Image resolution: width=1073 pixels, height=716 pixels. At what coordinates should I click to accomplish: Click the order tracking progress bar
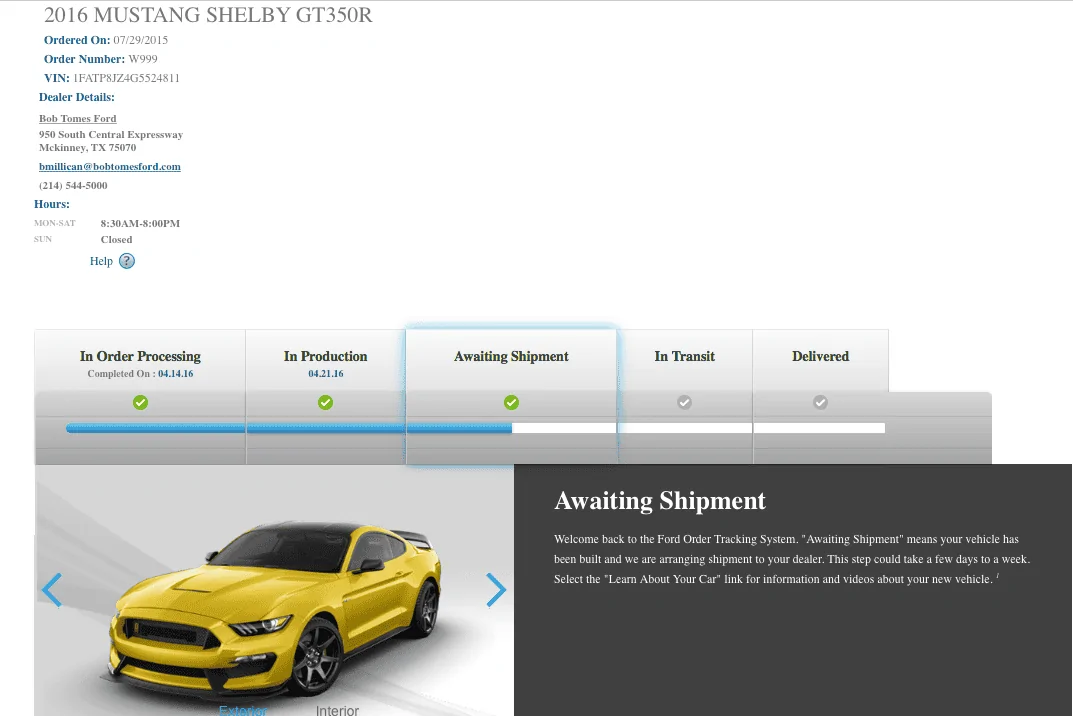476,428
